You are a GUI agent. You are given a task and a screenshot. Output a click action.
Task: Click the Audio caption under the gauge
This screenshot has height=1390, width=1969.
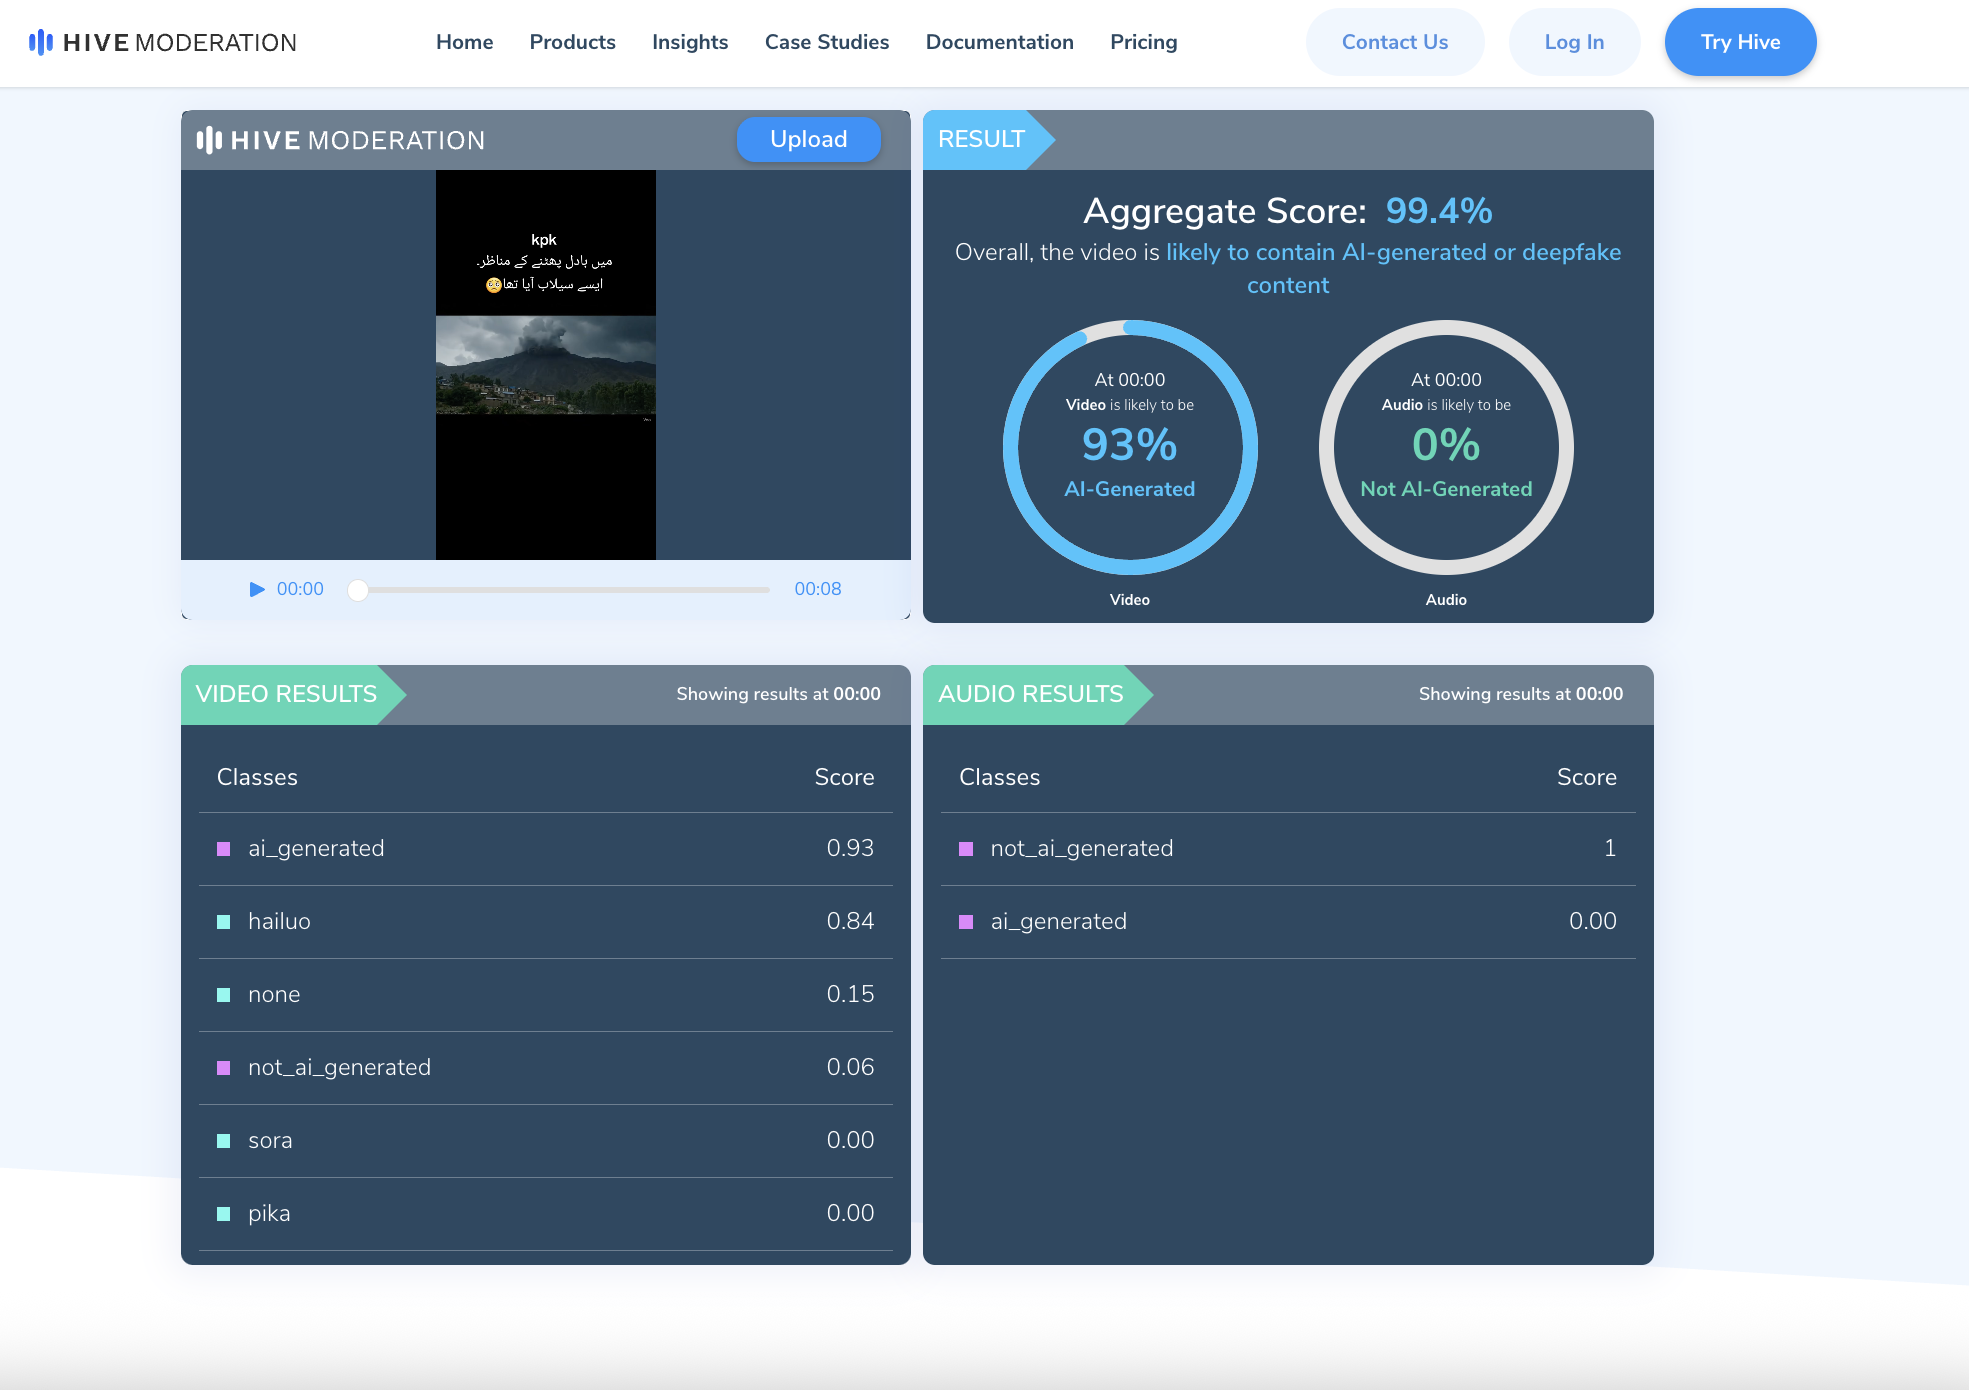pyautogui.click(x=1446, y=600)
